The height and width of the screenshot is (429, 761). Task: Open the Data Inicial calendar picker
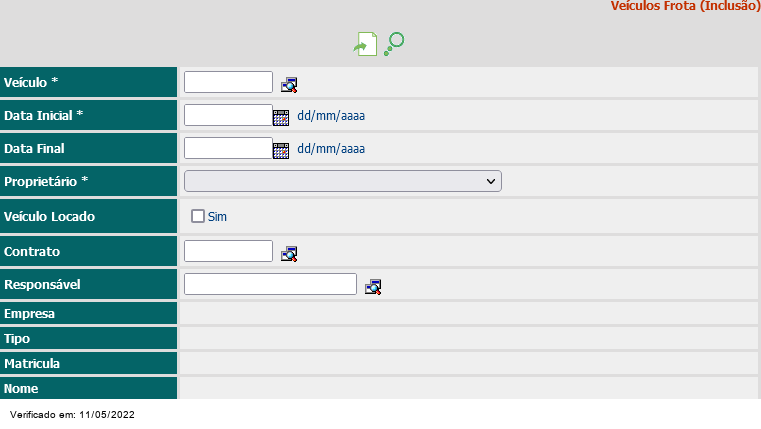281,117
